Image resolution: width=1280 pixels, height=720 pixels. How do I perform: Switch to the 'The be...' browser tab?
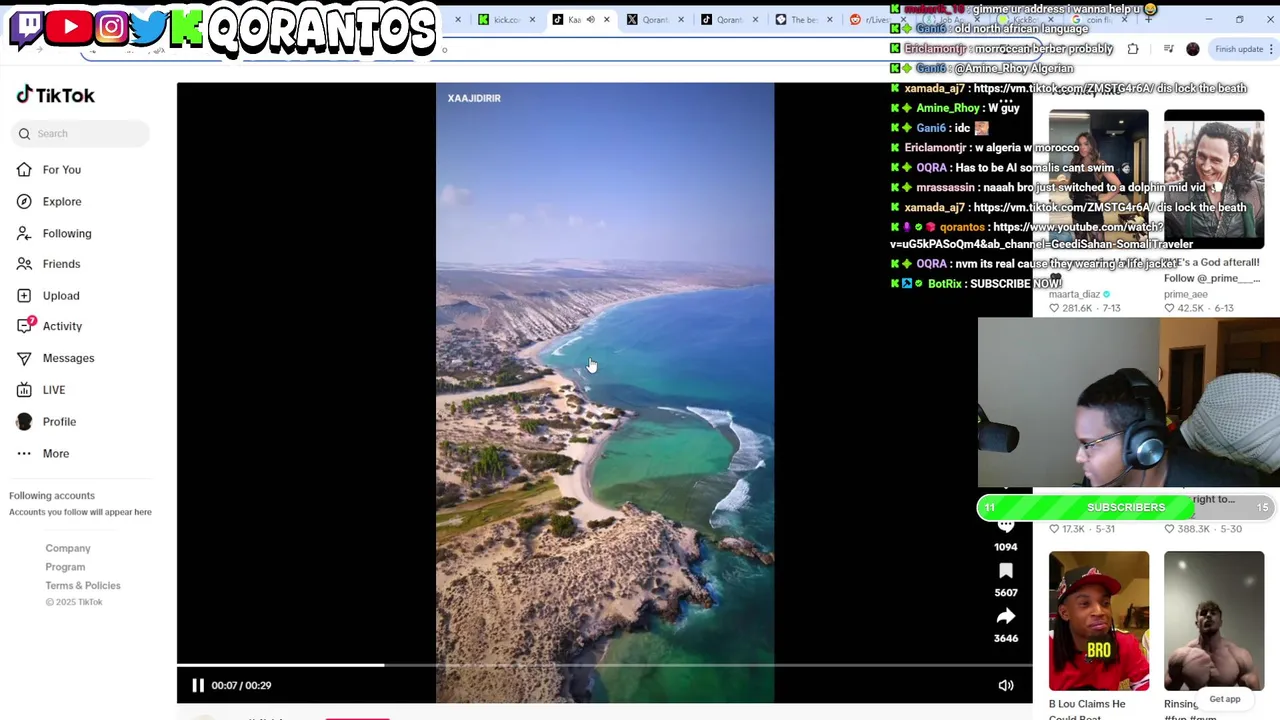pyautogui.click(x=804, y=20)
